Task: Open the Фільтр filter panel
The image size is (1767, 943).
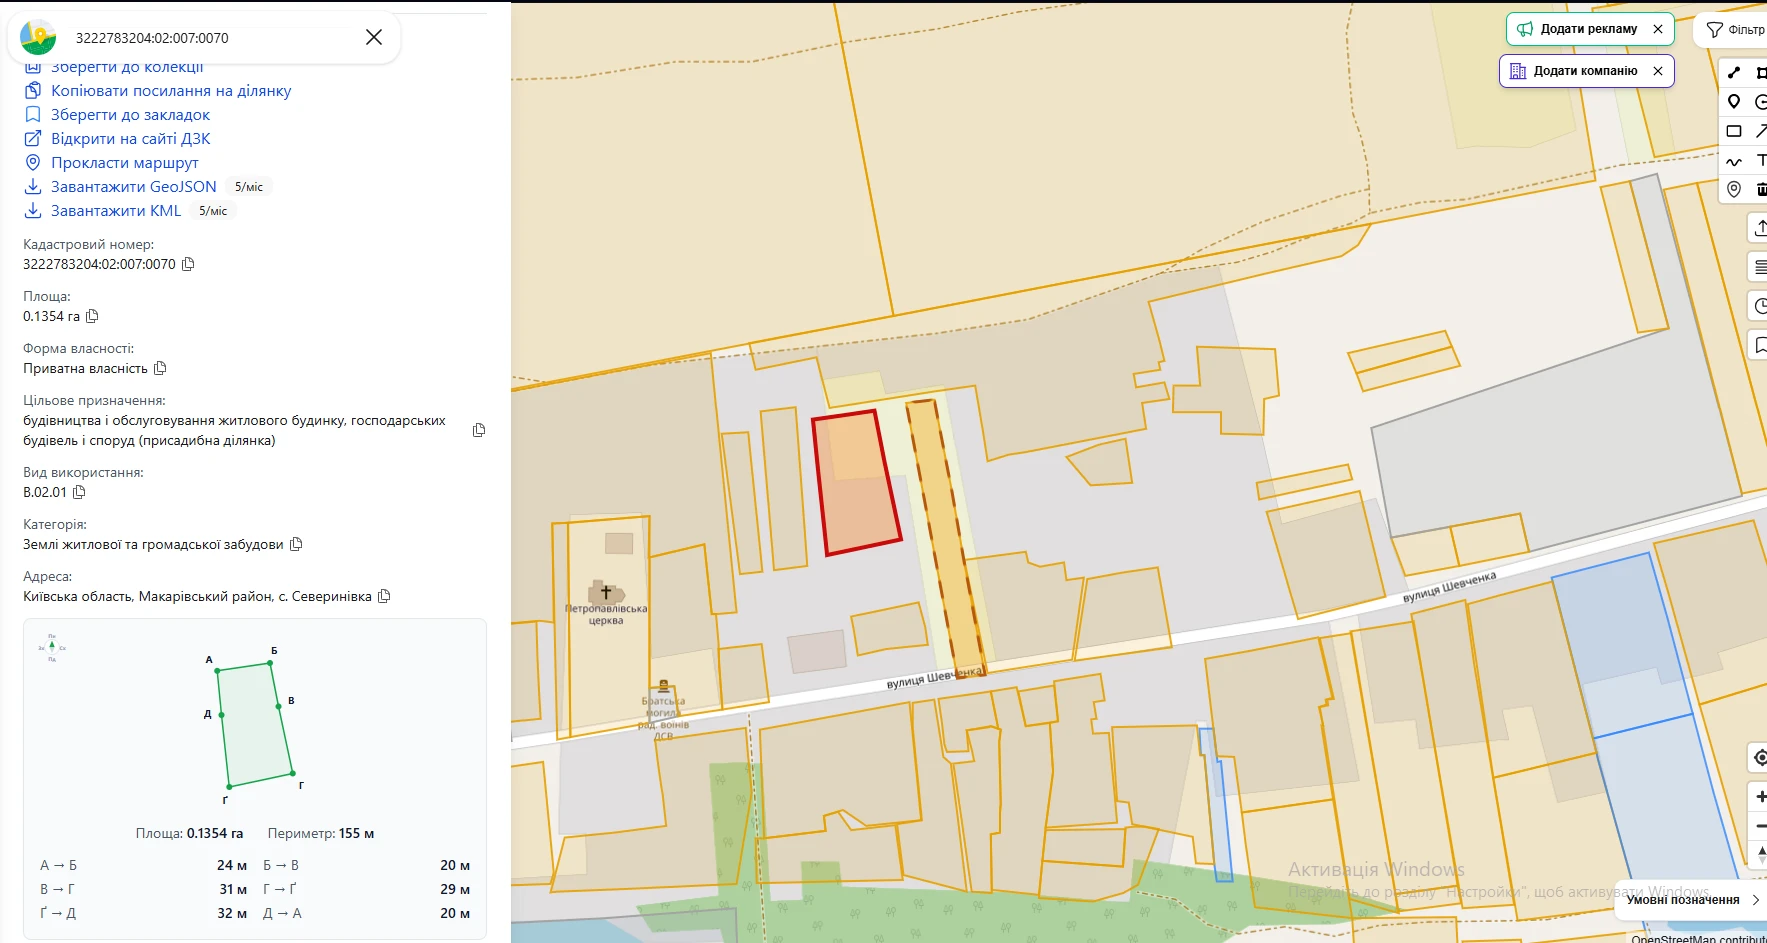Action: click(x=1734, y=30)
